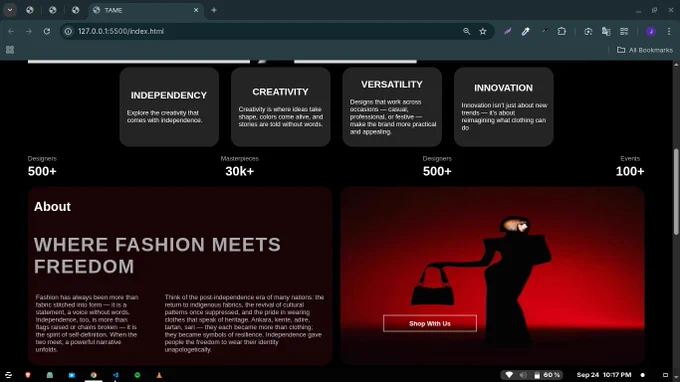680x382 pixels.
Task: Click the Events 100+ statistic
Action: point(630,167)
